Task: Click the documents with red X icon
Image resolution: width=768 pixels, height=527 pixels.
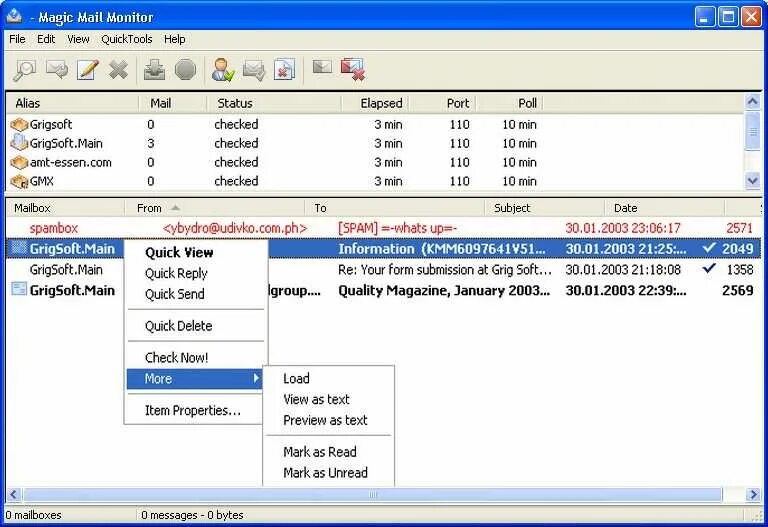Action: tap(285, 70)
